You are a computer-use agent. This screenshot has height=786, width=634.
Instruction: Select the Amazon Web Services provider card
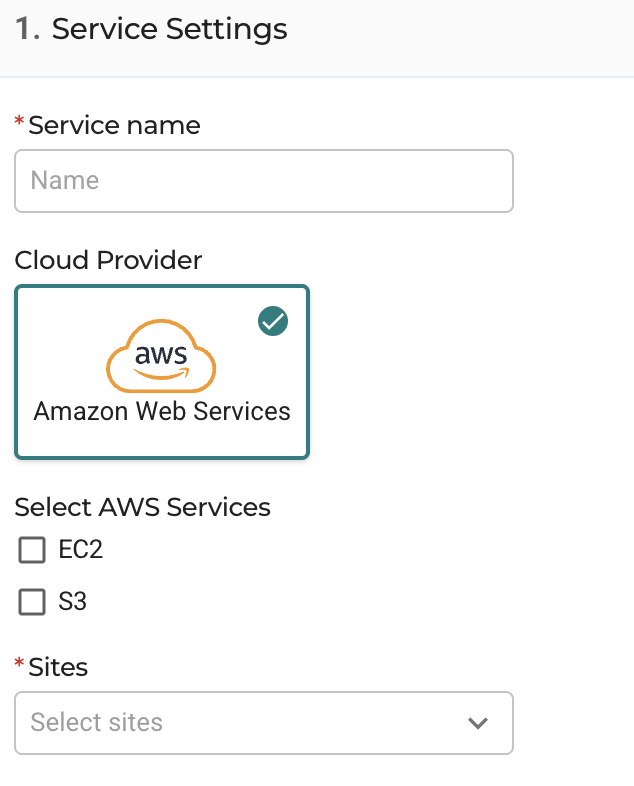tap(162, 372)
